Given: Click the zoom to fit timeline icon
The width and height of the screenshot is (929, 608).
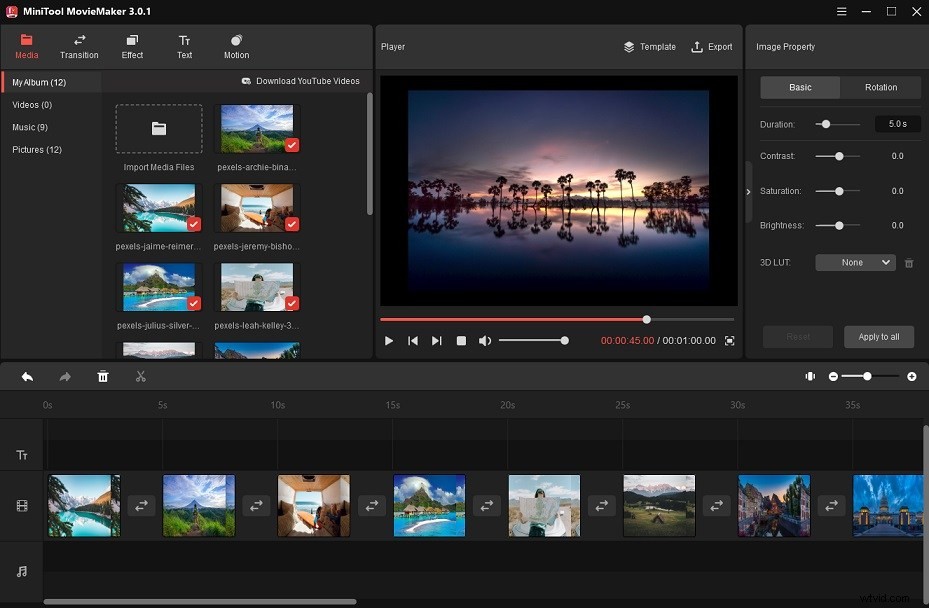Looking at the screenshot, I should coord(810,376).
